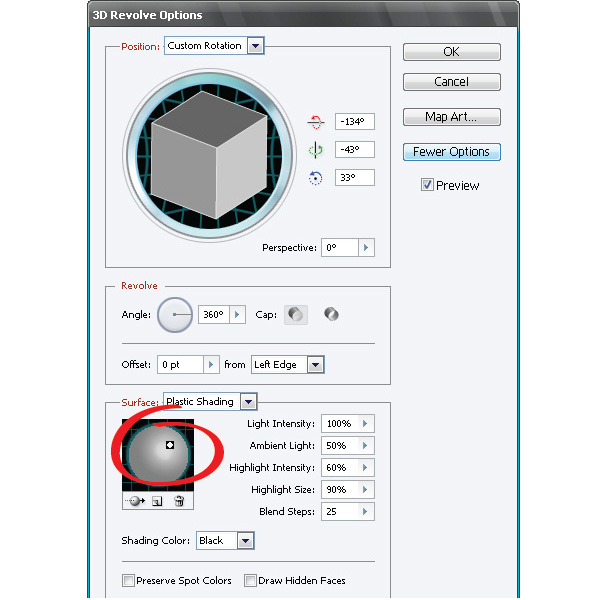This screenshot has width=600, height=600.
Task: Open the Surface shading dropdown
Action: point(249,402)
